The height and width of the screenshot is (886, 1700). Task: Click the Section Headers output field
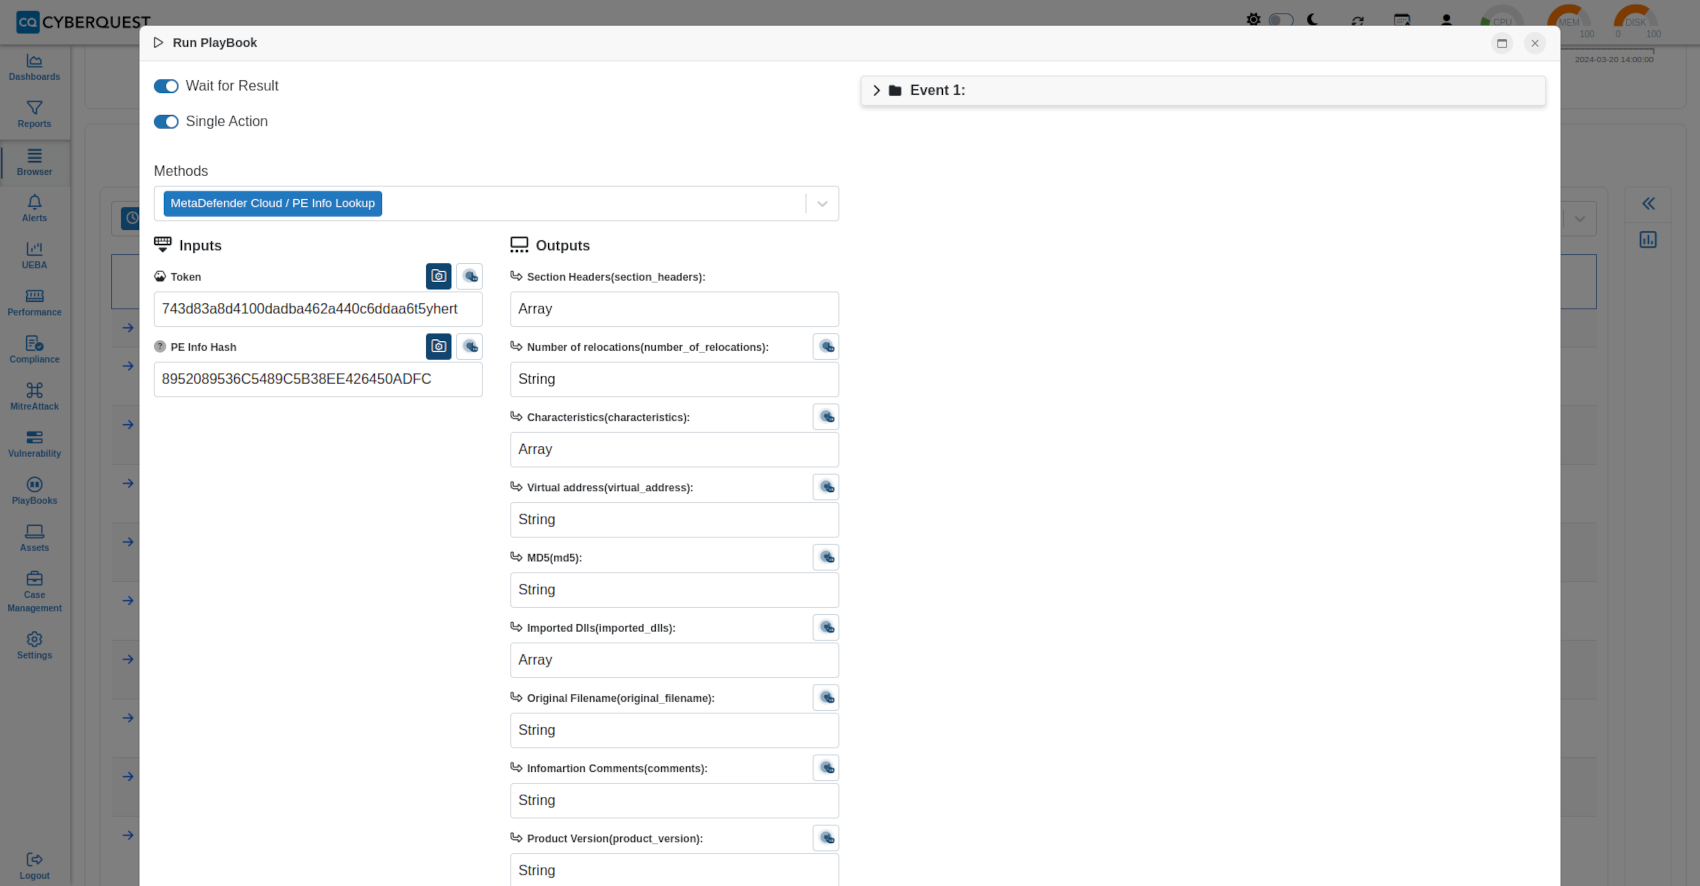[x=674, y=309]
